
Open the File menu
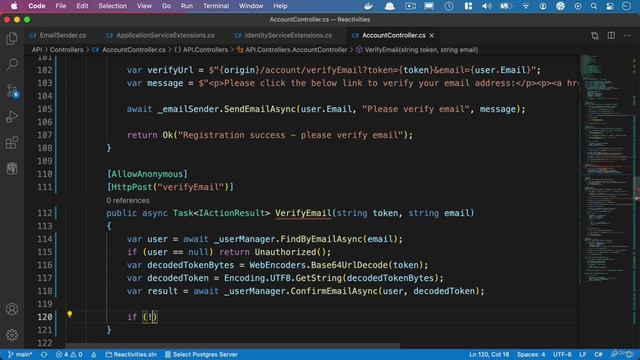pyautogui.click(x=61, y=6)
